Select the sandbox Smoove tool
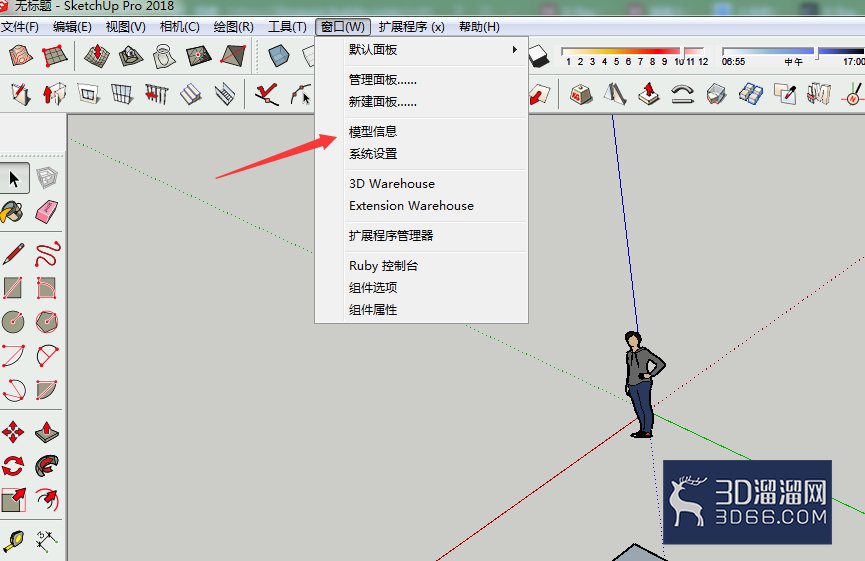The image size is (865, 561). click(97, 56)
